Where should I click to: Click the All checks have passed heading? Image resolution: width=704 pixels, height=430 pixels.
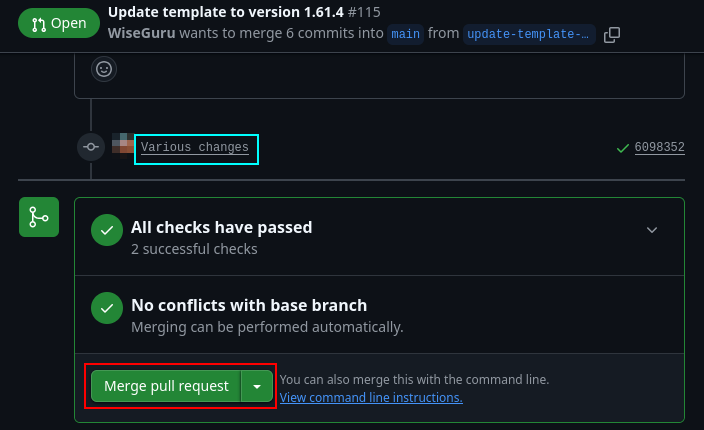point(222,227)
